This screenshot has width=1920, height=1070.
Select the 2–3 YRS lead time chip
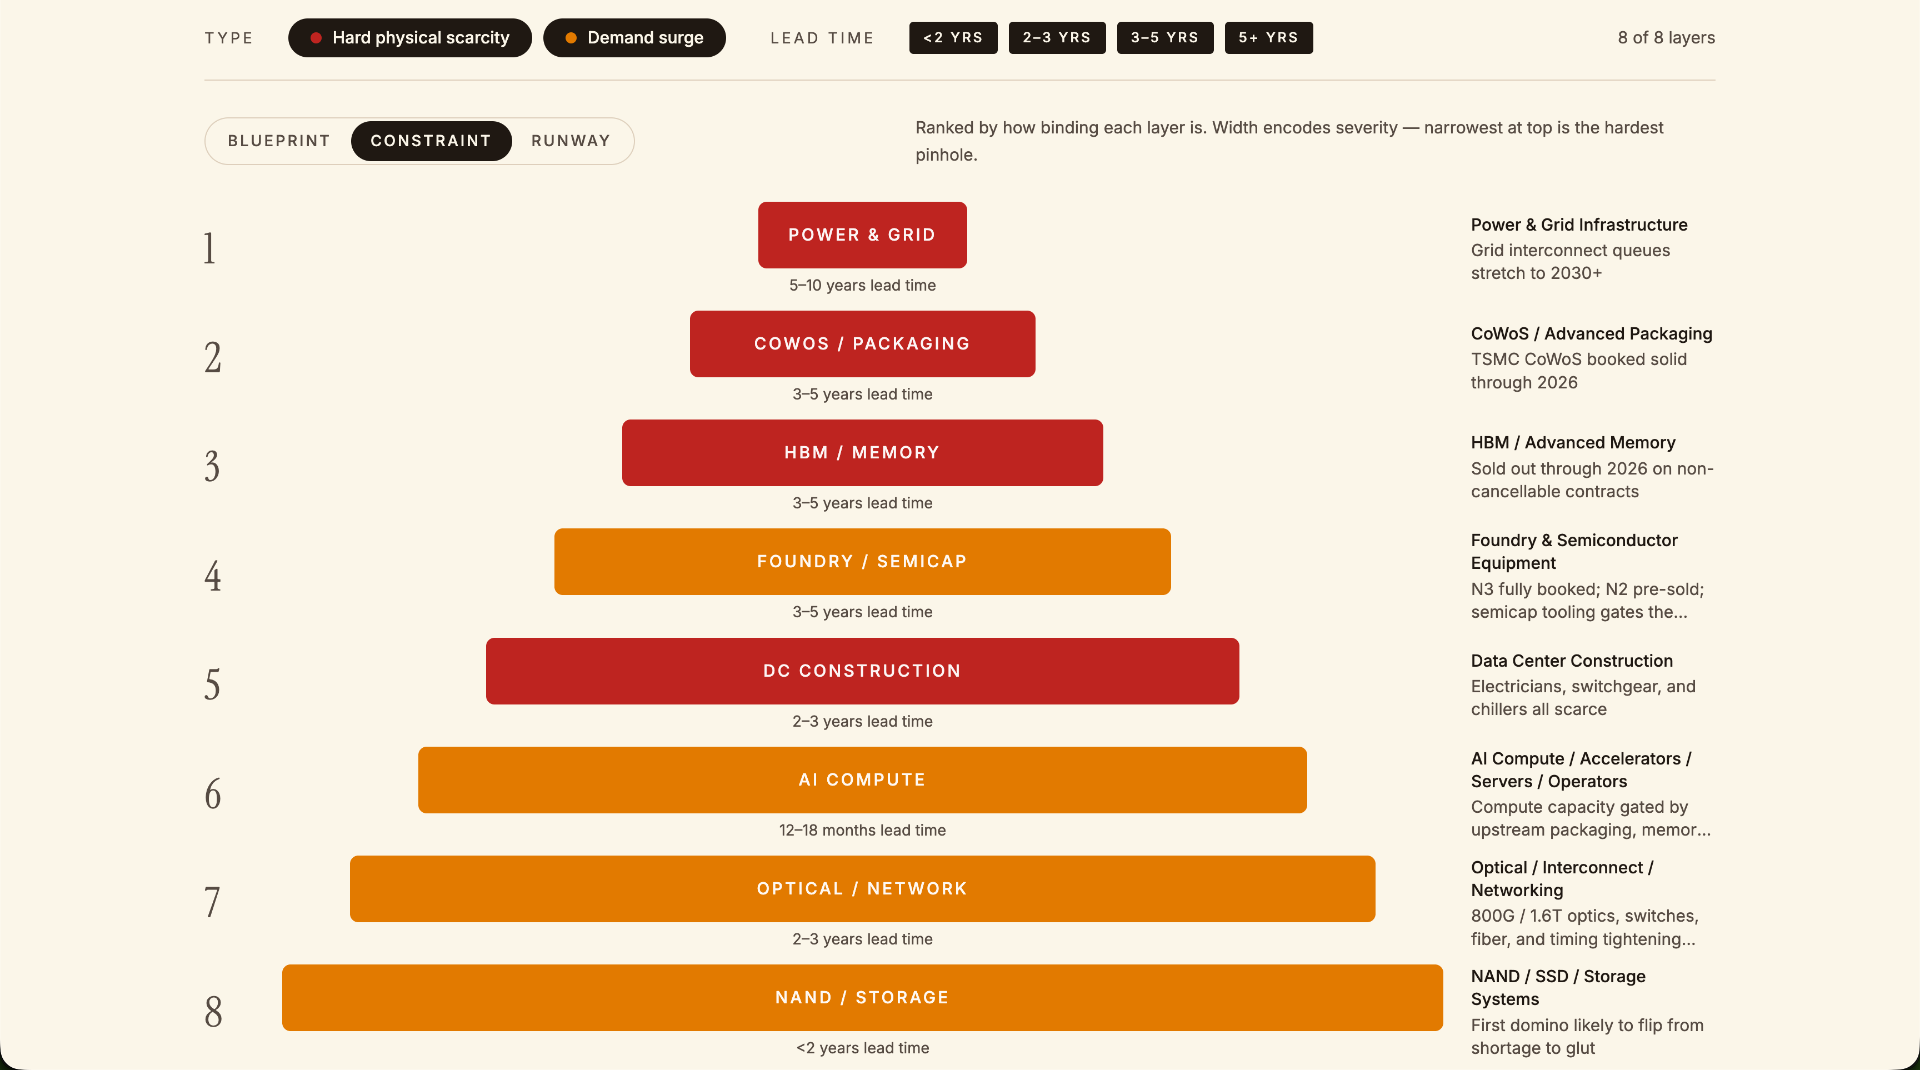click(1057, 38)
